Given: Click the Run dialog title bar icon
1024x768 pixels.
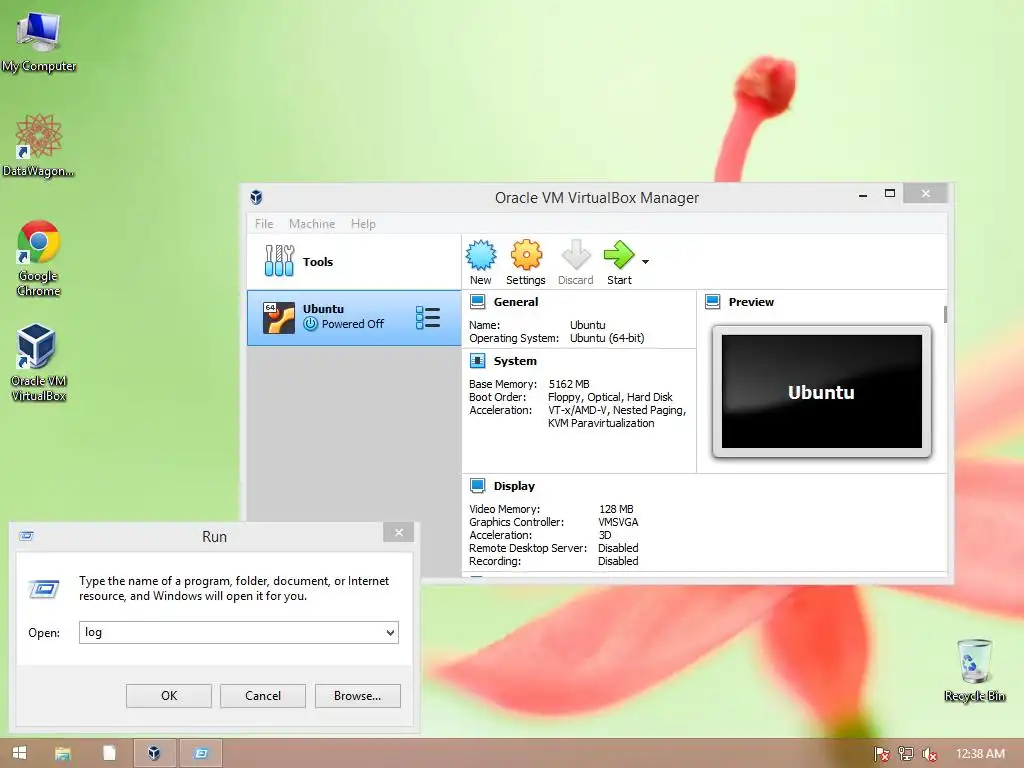Looking at the screenshot, I should point(27,536).
